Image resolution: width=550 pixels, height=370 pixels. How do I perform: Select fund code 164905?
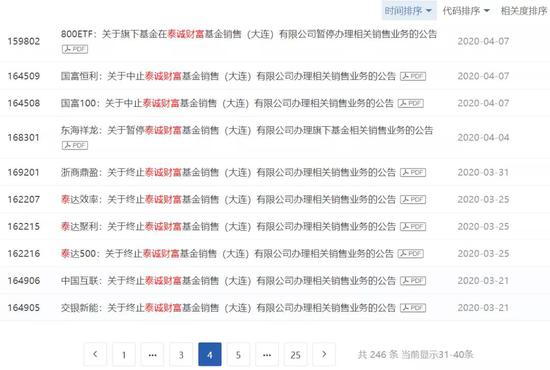click(24, 308)
